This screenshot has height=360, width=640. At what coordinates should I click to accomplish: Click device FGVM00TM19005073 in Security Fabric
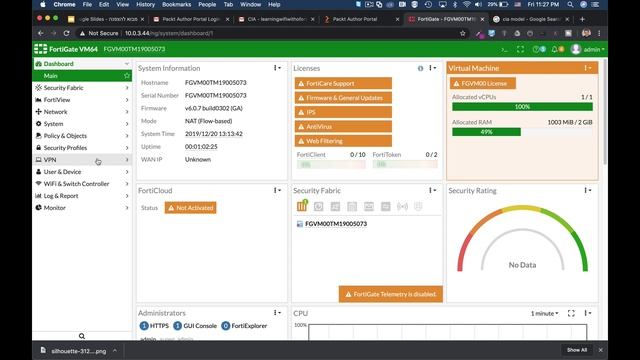click(x=336, y=224)
